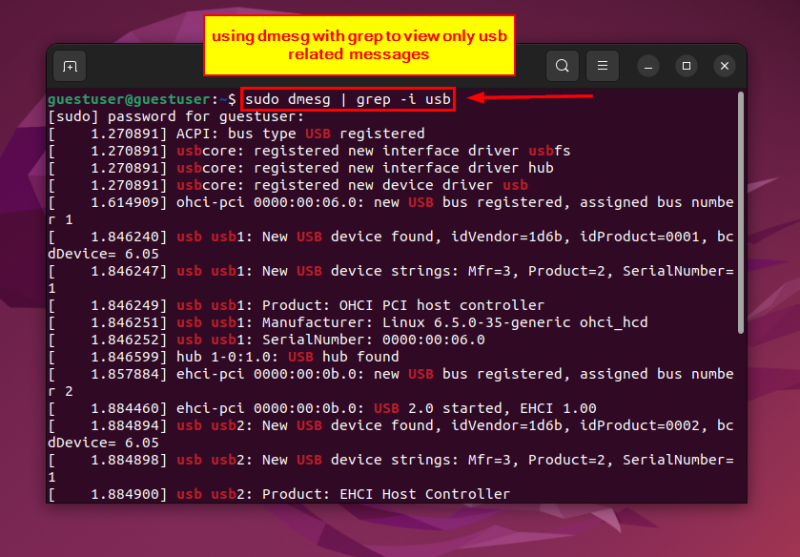
Task: Click the 'Product: EHCI Host Controller' line
Action: click(279, 494)
